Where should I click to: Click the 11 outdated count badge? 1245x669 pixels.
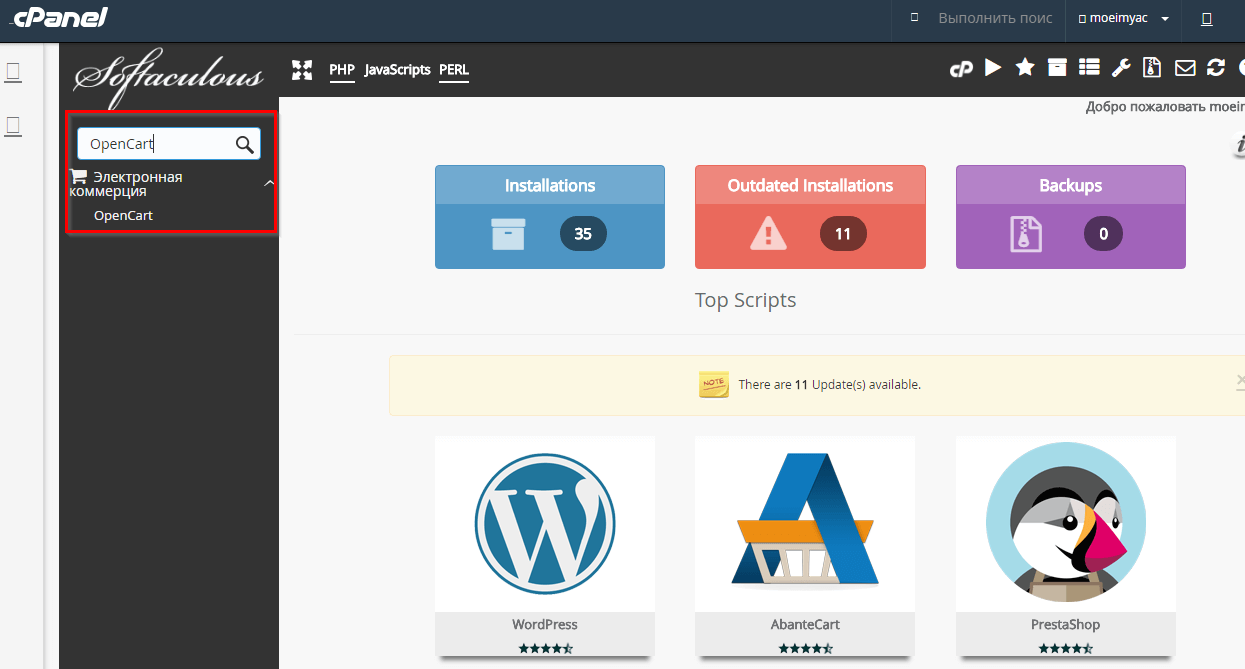click(843, 234)
